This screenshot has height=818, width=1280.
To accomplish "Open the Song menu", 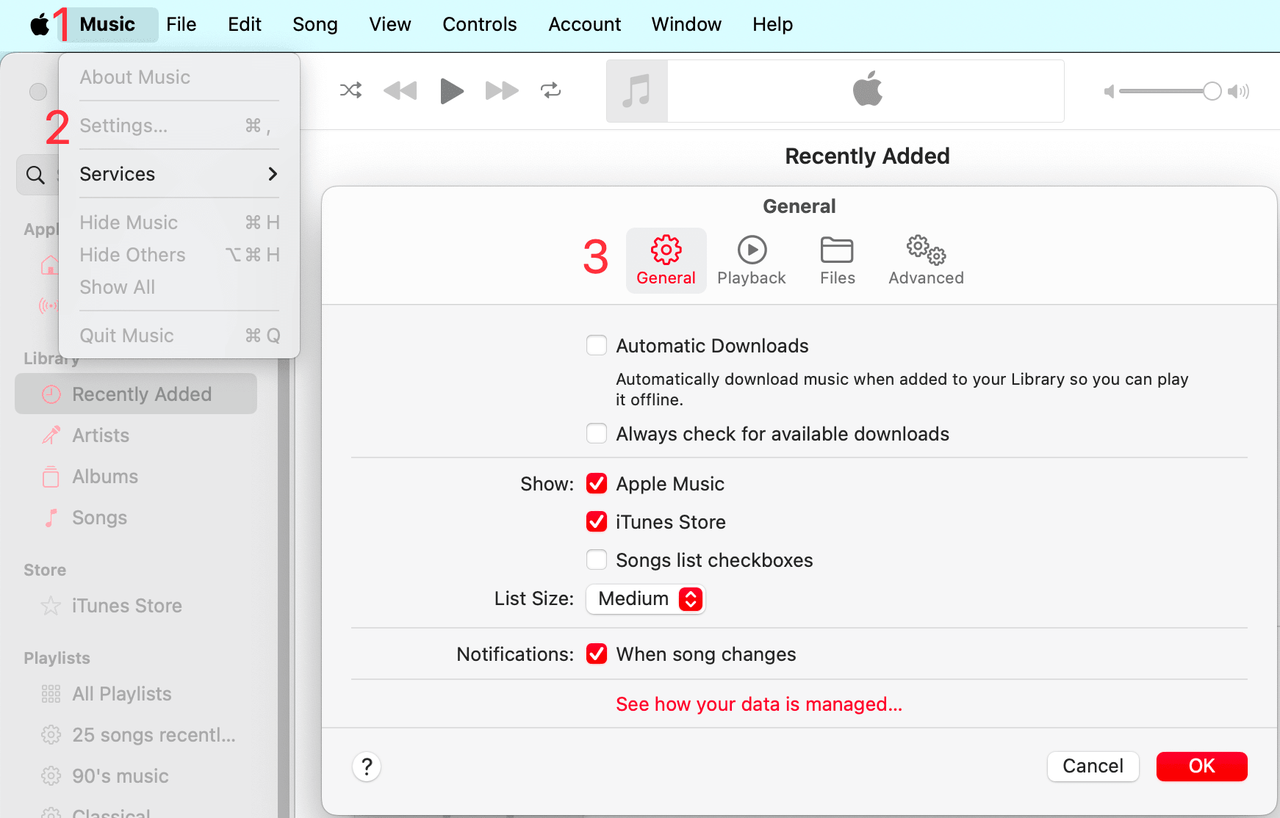I will (x=315, y=24).
